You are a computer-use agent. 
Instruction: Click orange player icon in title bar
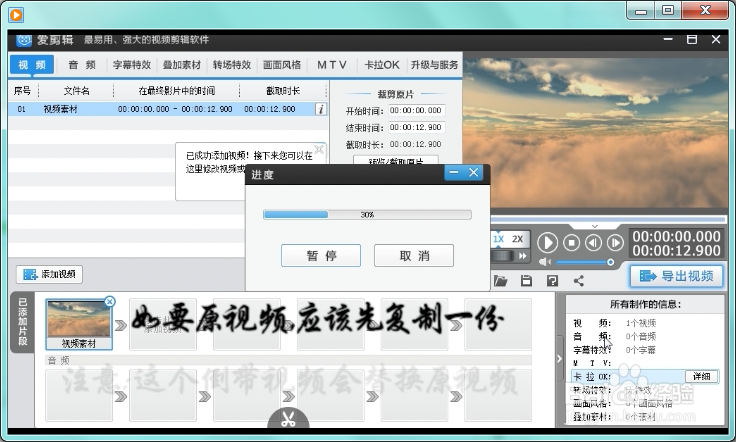point(15,15)
